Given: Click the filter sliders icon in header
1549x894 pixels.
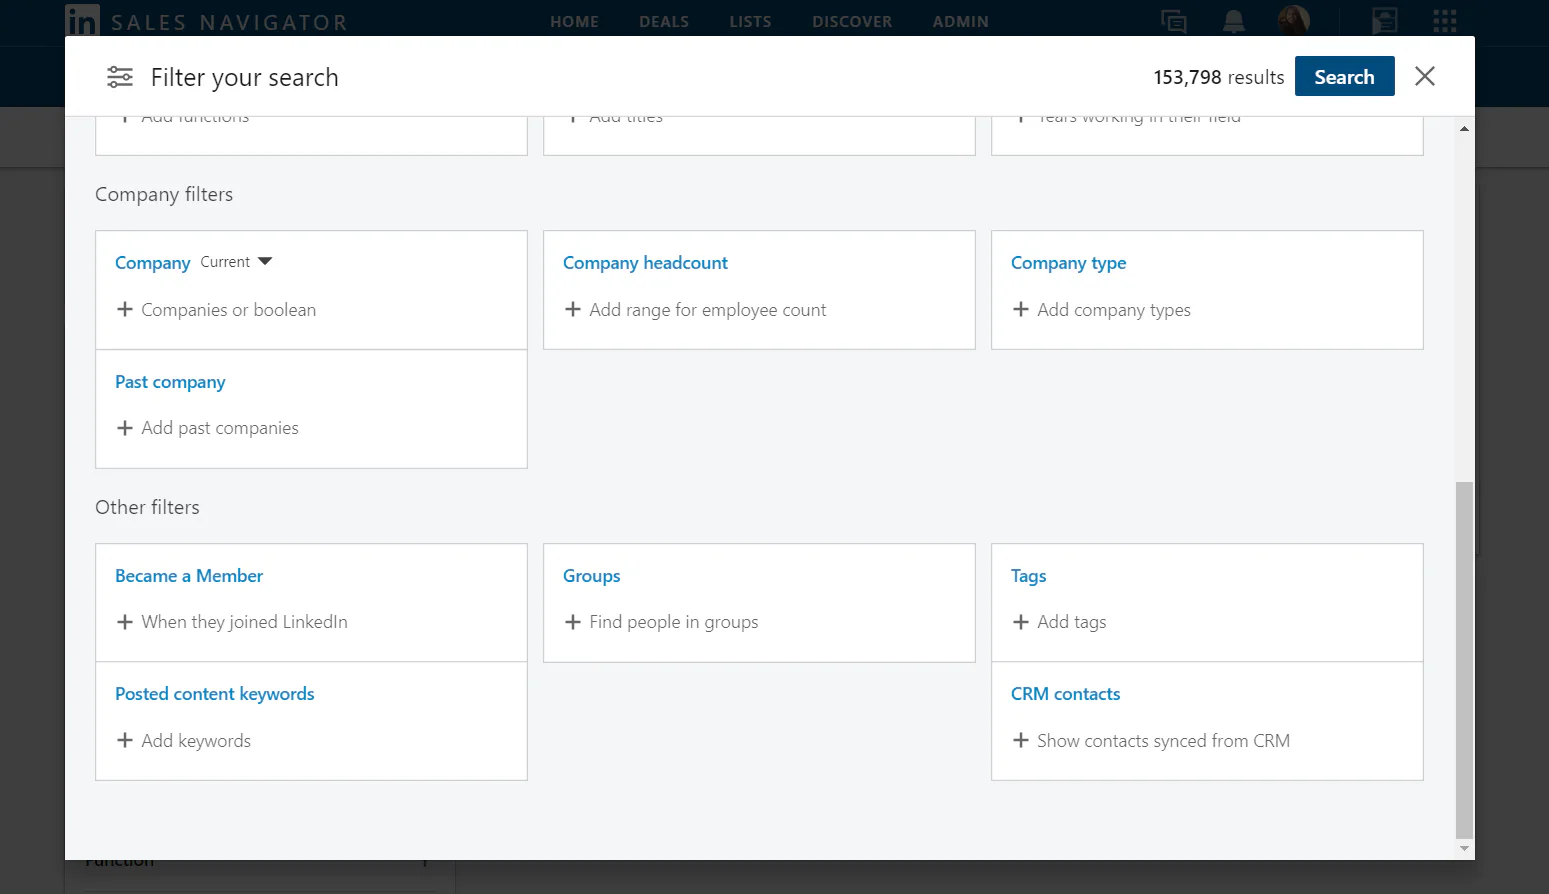Looking at the screenshot, I should tap(120, 77).
